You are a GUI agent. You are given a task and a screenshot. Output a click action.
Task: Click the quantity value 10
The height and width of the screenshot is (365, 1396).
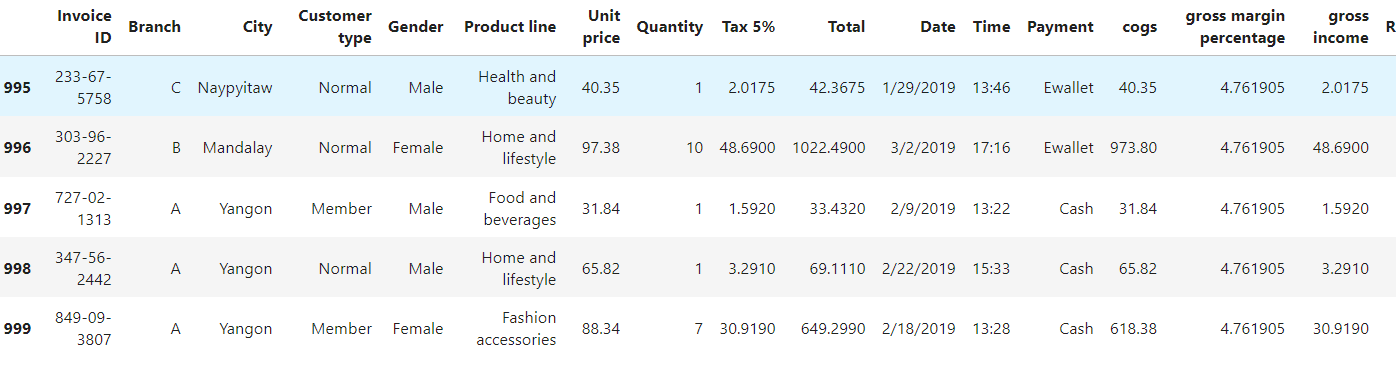click(694, 147)
